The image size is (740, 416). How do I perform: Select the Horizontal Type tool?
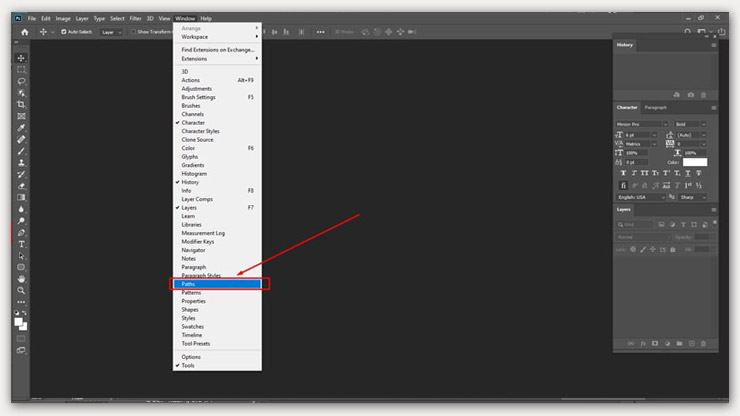tap(21, 244)
